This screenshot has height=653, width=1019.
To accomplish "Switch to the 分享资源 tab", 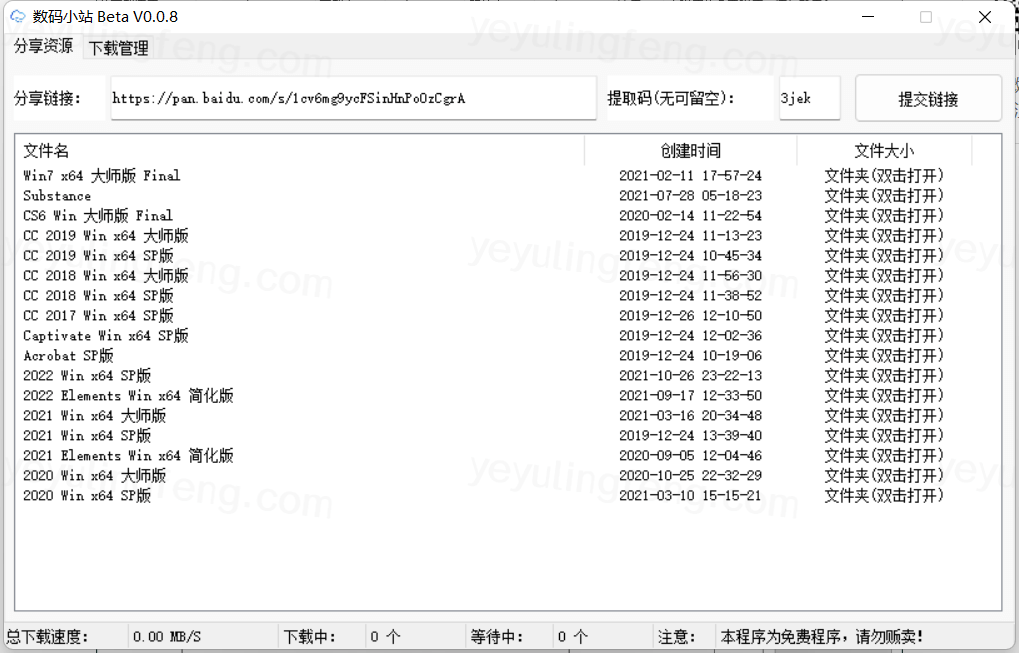I will click(x=44, y=46).
